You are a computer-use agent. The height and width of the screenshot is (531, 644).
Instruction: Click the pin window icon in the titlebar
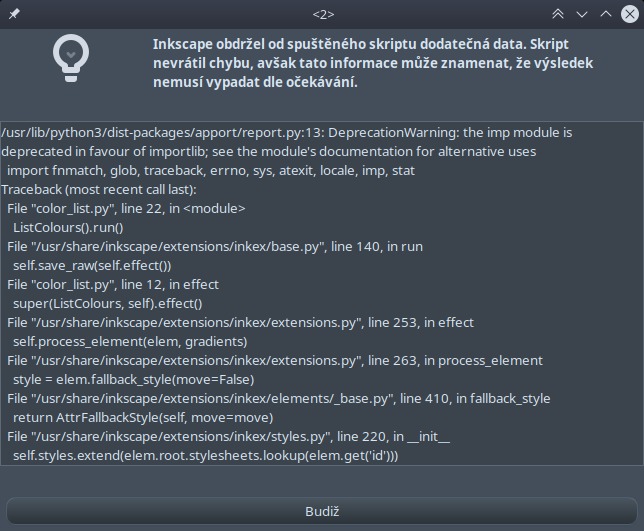coord(14,14)
